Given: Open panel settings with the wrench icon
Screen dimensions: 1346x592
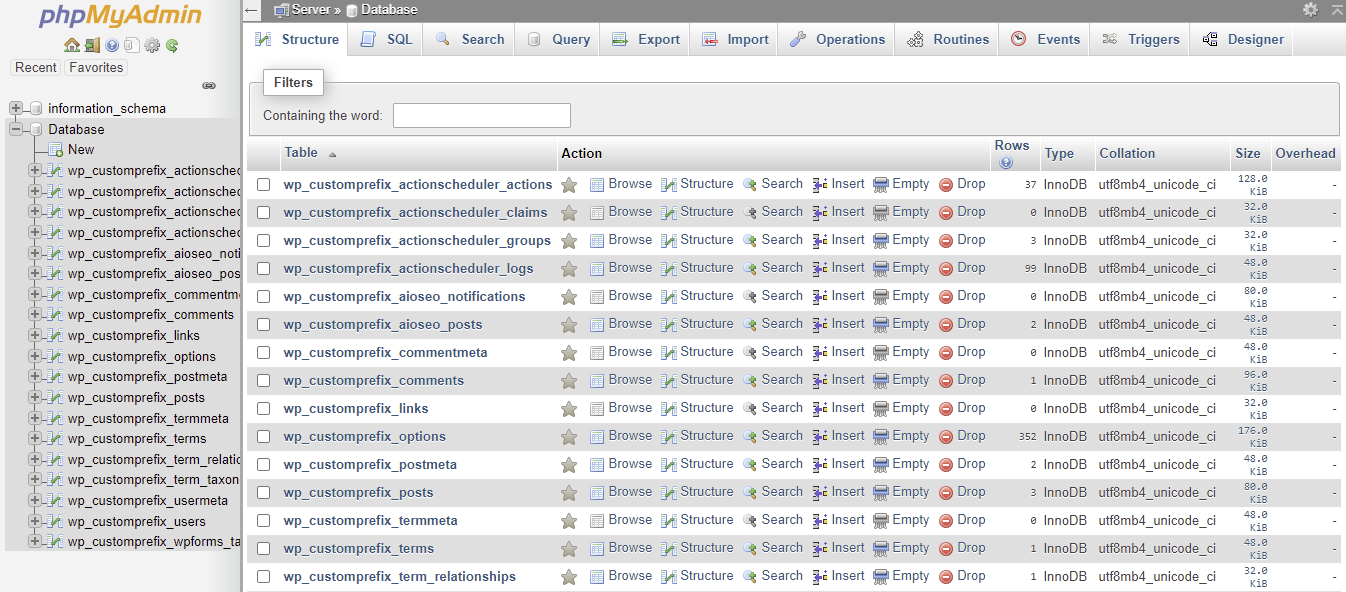Looking at the screenshot, I should [152, 45].
